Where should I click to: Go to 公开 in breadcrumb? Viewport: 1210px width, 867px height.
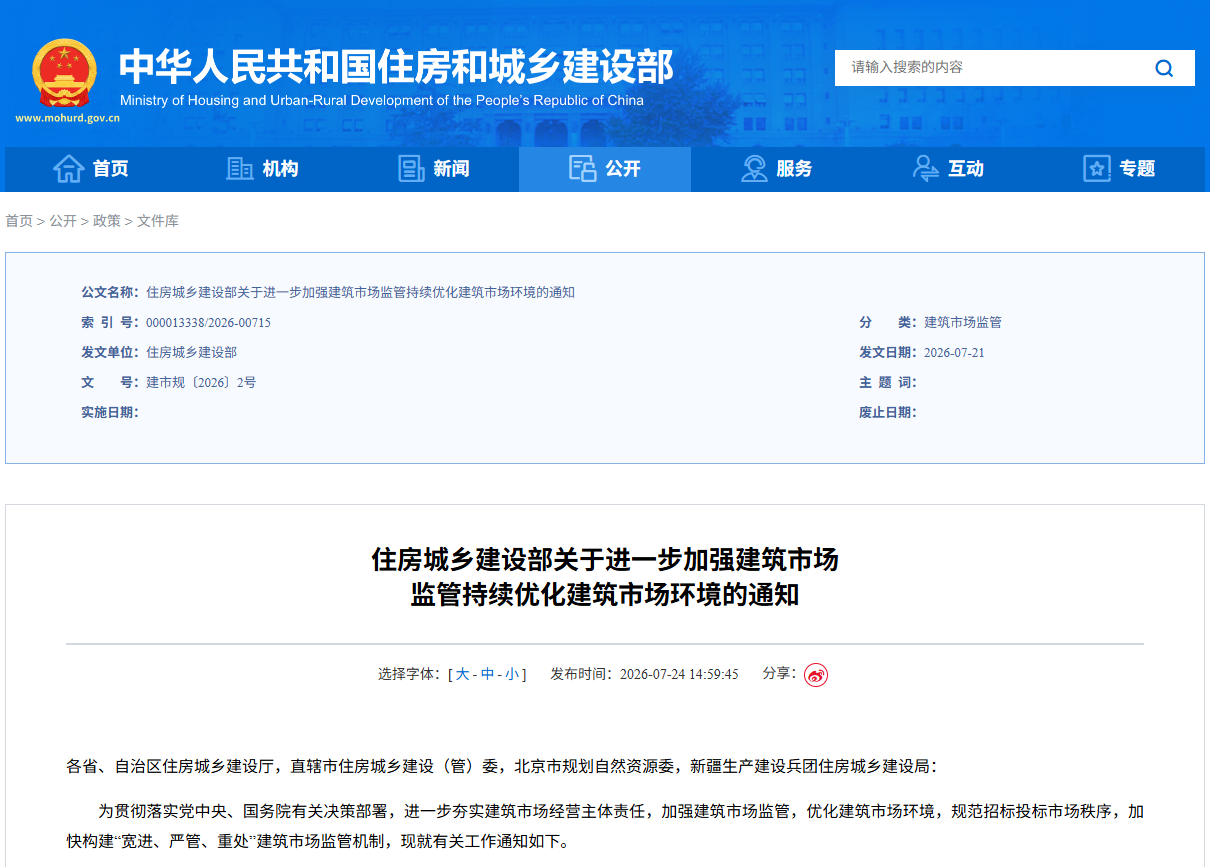point(63,221)
